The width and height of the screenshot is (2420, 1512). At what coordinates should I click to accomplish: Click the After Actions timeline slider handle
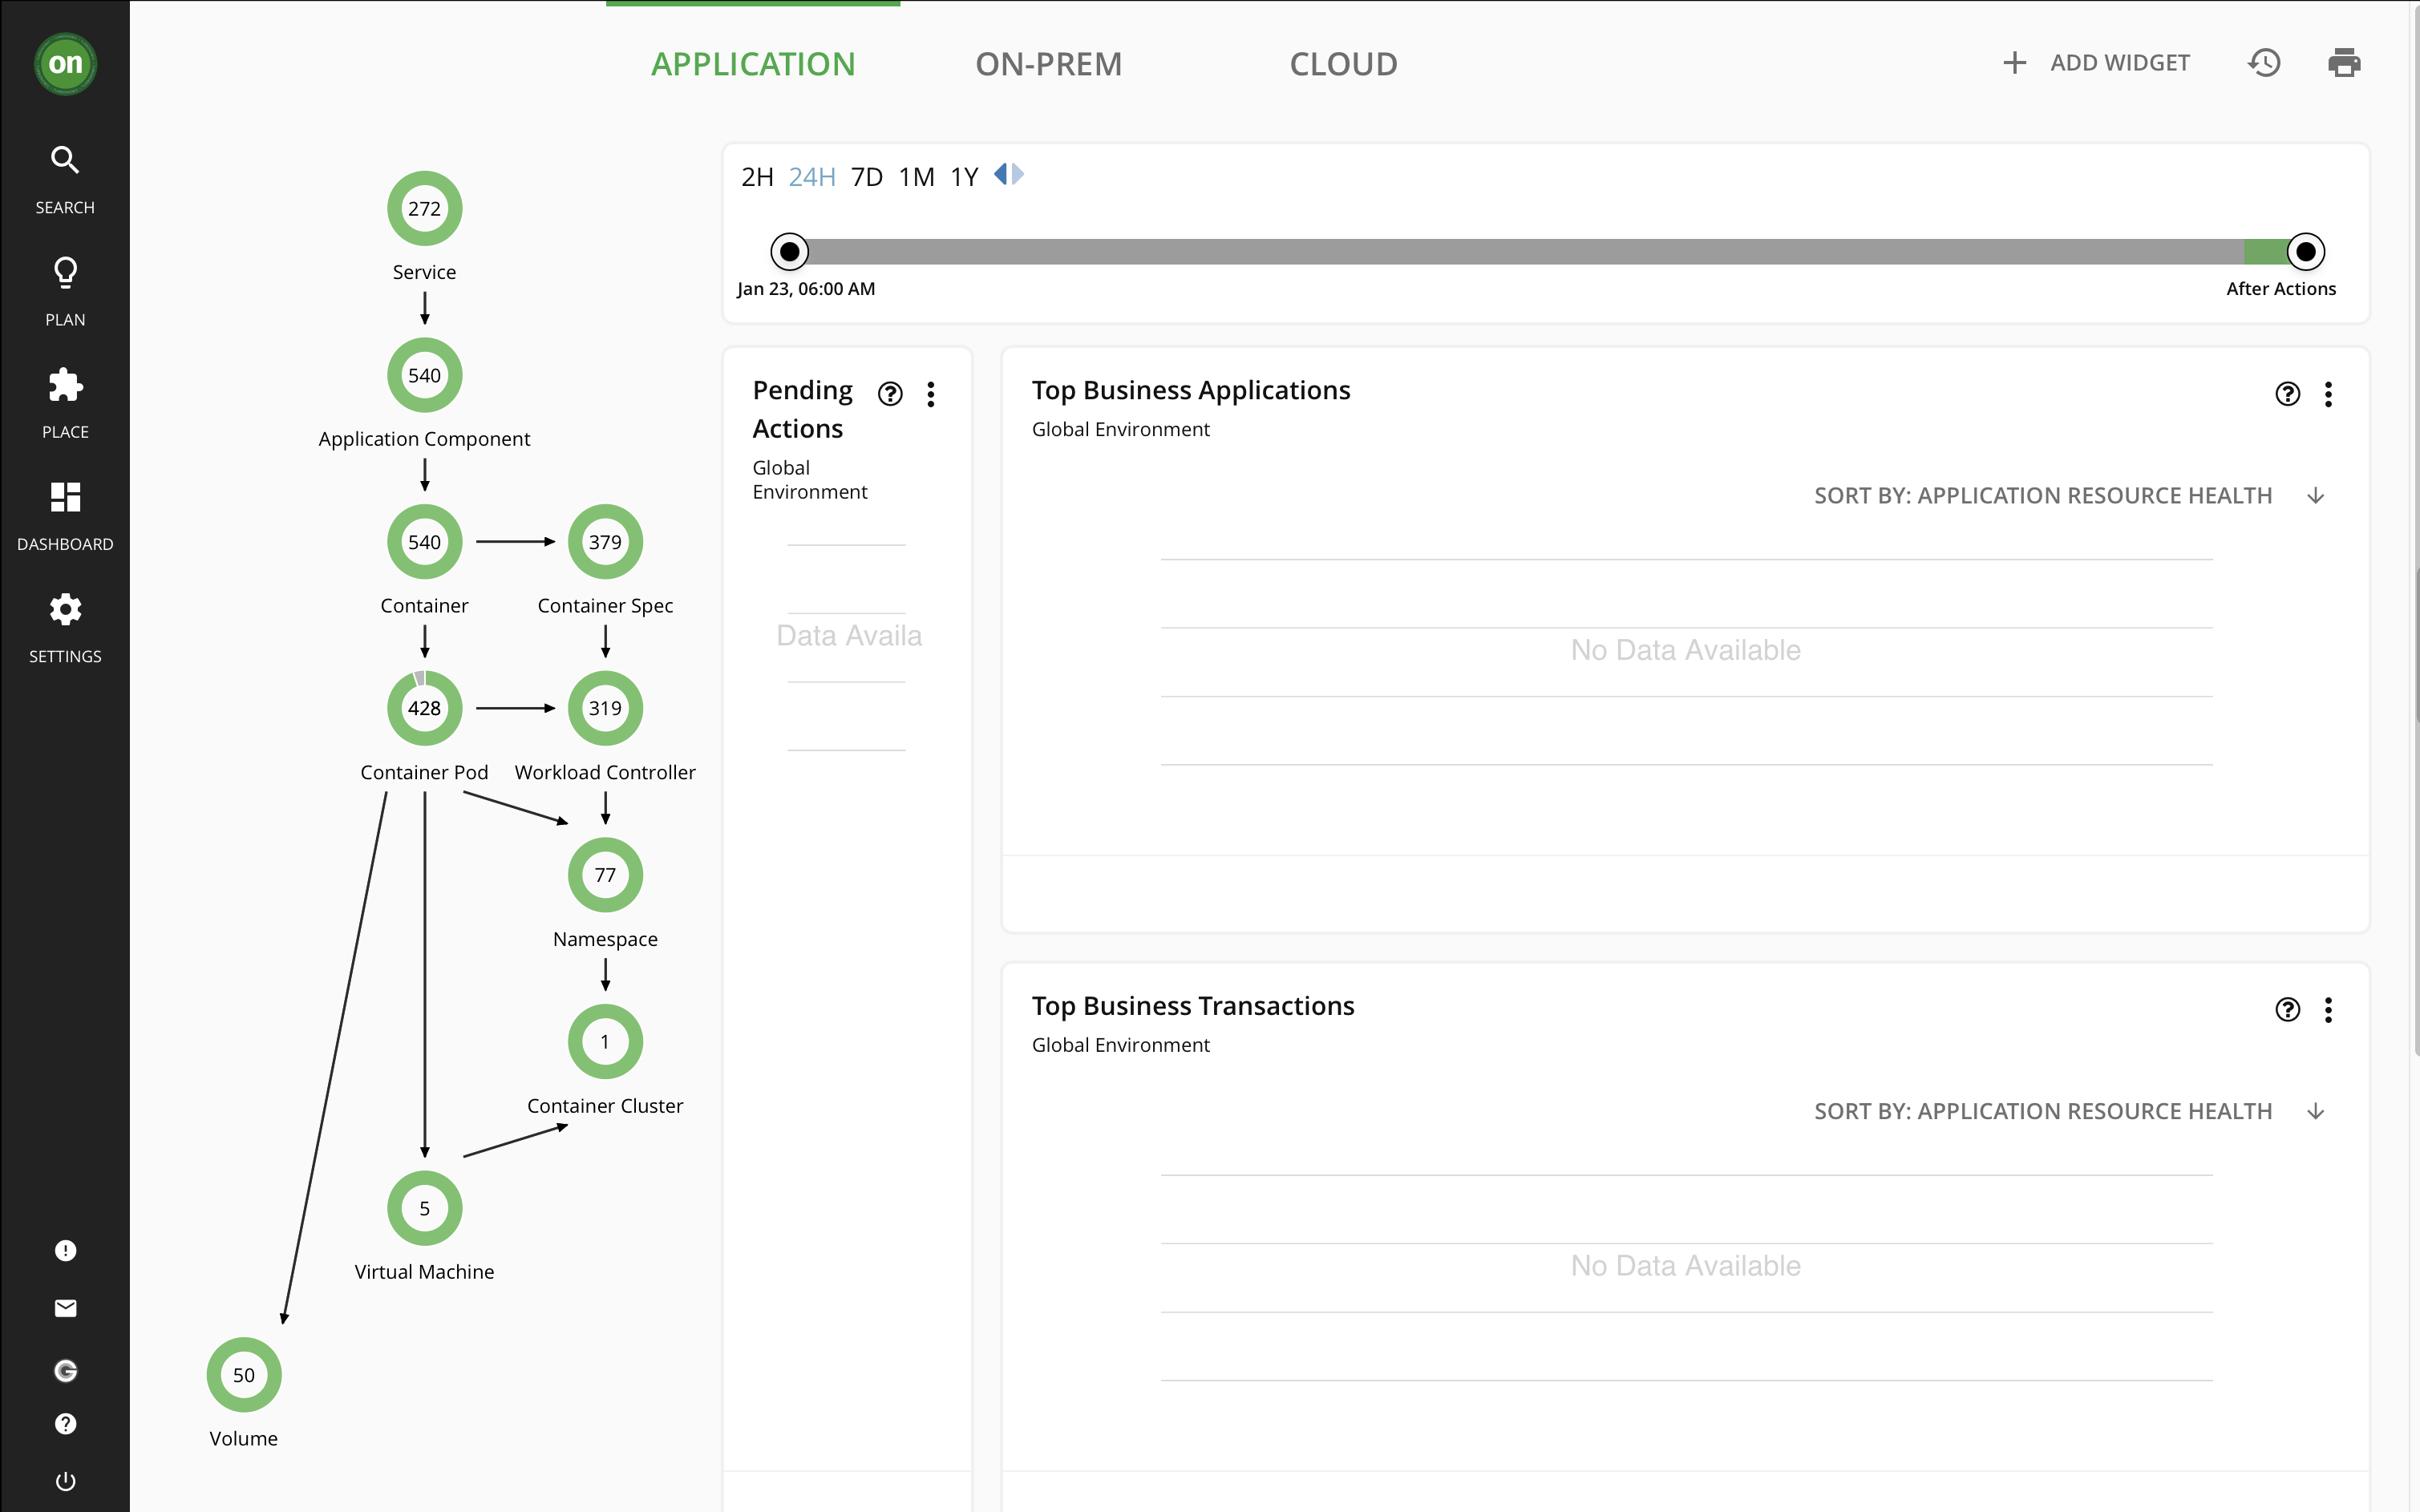click(x=2305, y=252)
